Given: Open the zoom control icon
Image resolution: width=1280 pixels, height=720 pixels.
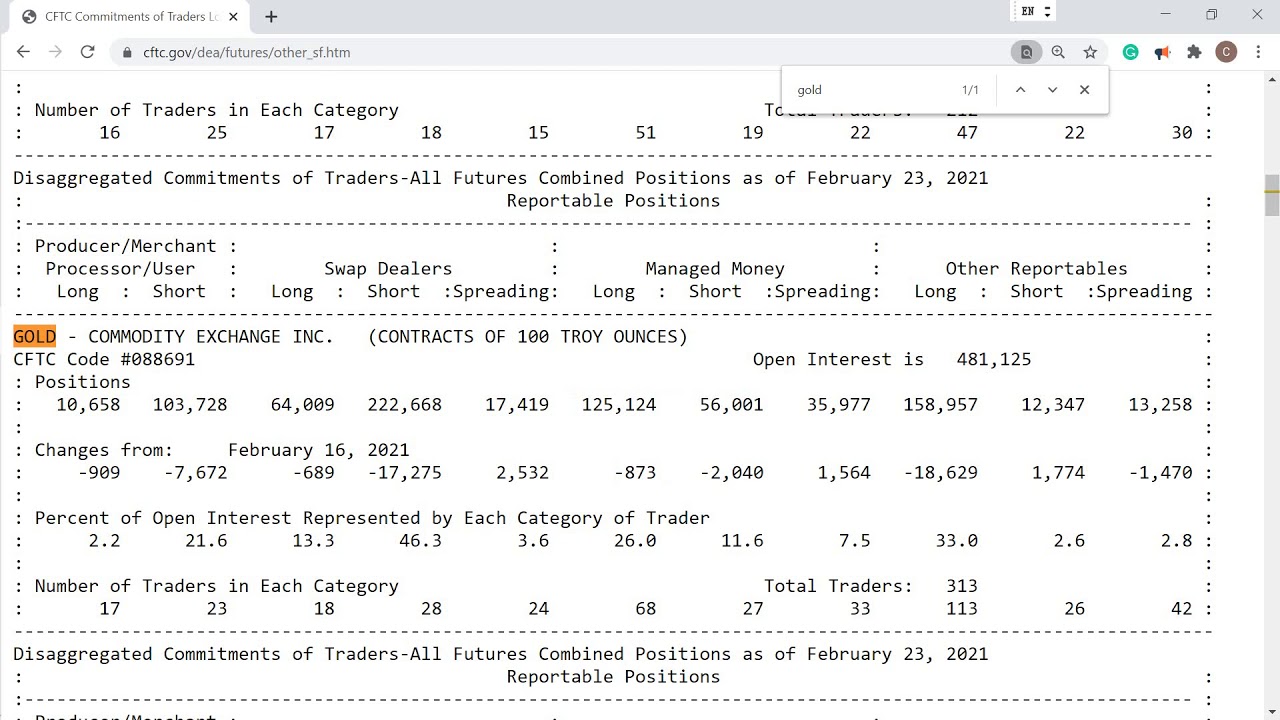Looking at the screenshot, I should [x=1058, y=52].
